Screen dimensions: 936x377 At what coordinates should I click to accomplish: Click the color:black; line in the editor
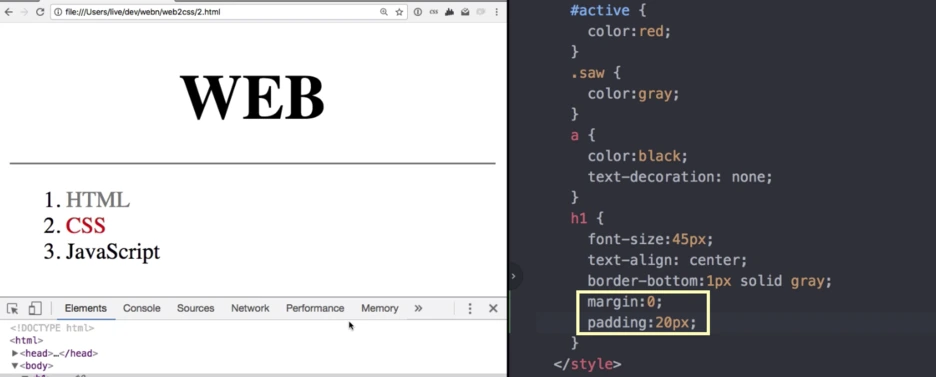[x=638, y=156]
